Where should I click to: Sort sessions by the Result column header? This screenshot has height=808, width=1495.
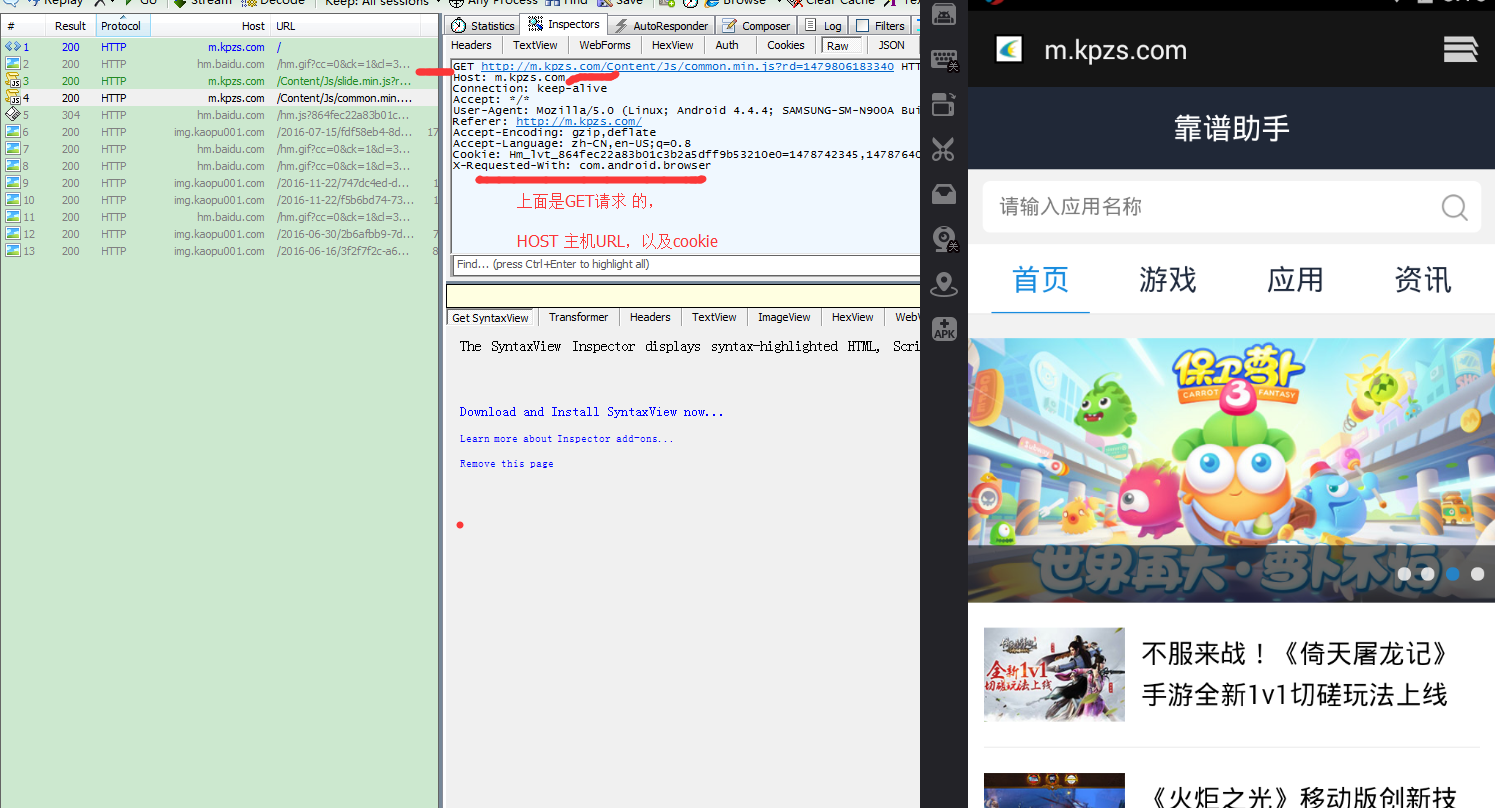[x=71, y=26]
